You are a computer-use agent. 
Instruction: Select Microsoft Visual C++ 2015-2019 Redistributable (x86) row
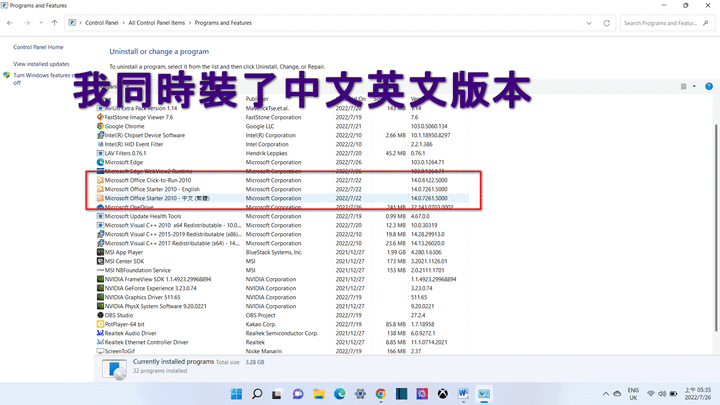point(281,234)
